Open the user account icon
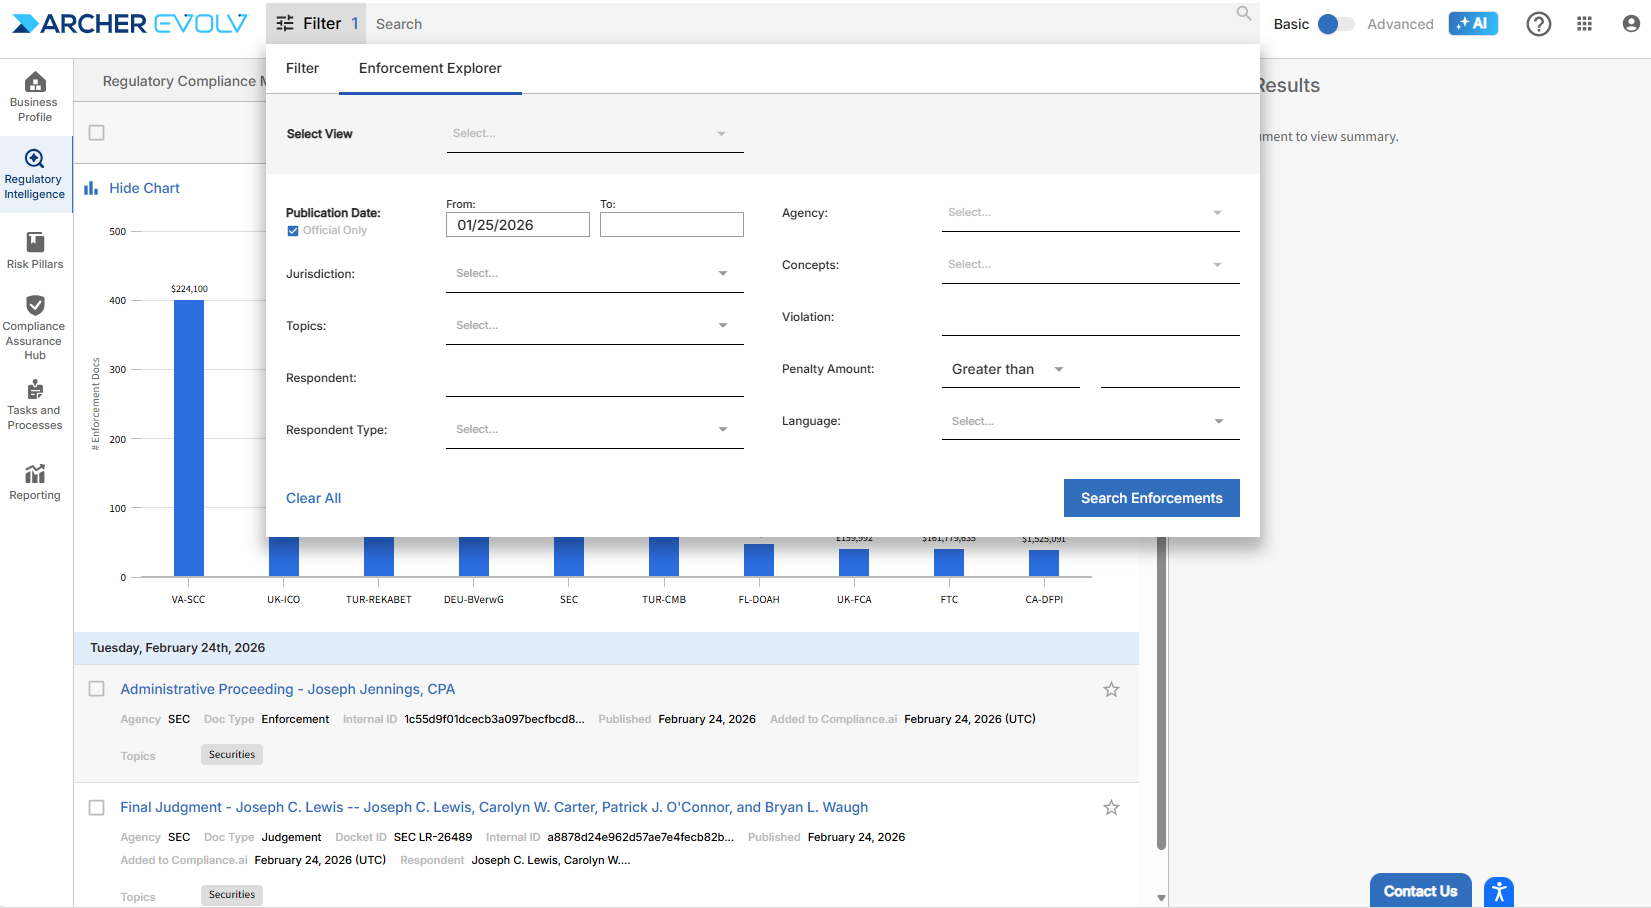This screenshot has width=1651, height=908. coord(1630,24)
